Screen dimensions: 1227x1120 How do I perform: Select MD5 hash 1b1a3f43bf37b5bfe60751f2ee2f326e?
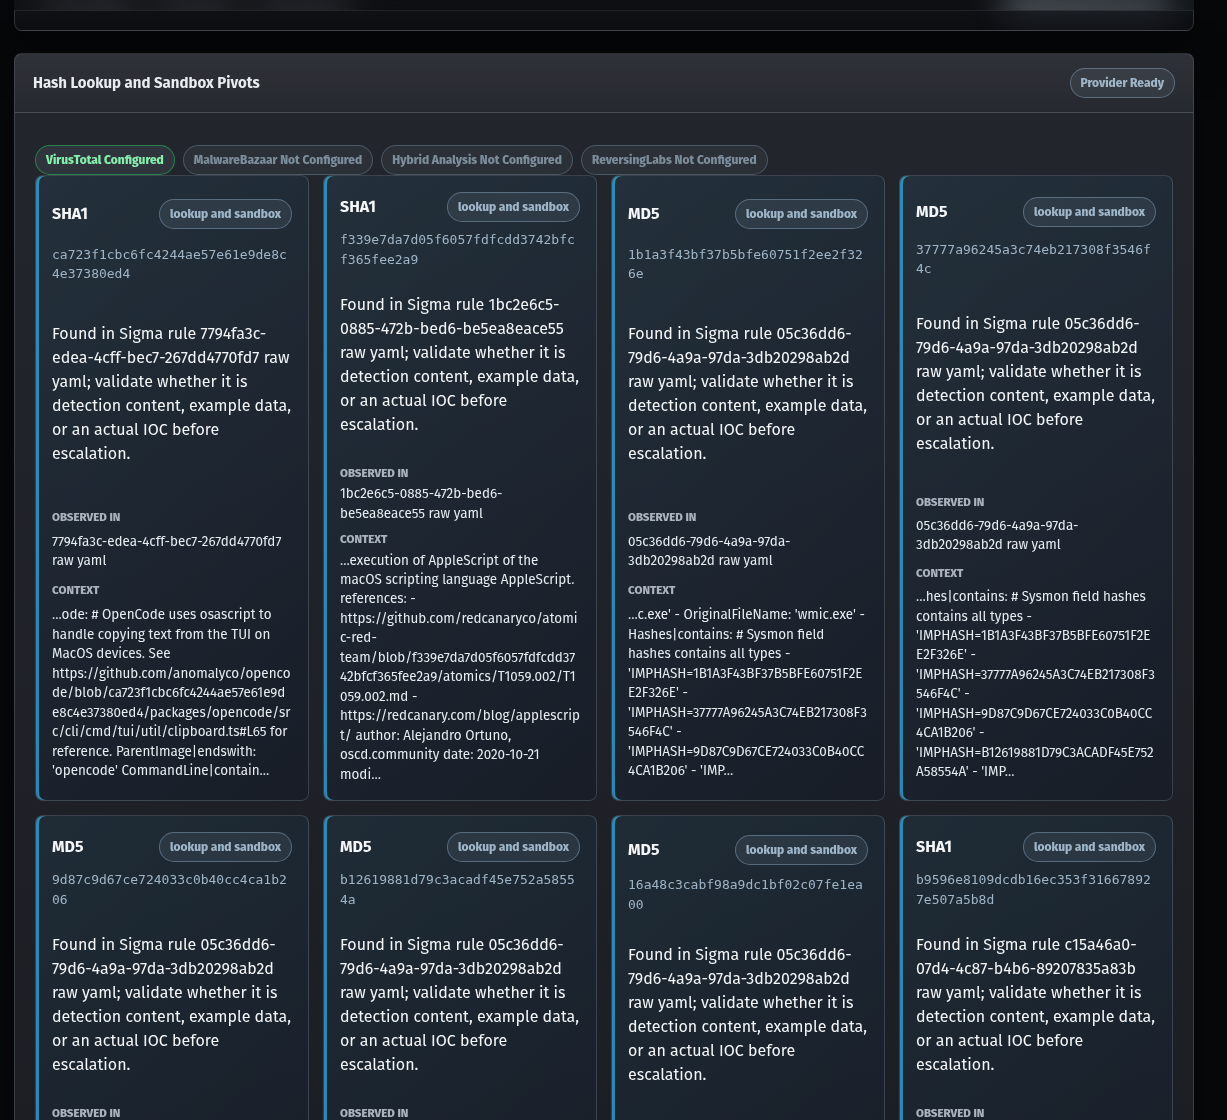pyautogui.click(x=745, y=264)
